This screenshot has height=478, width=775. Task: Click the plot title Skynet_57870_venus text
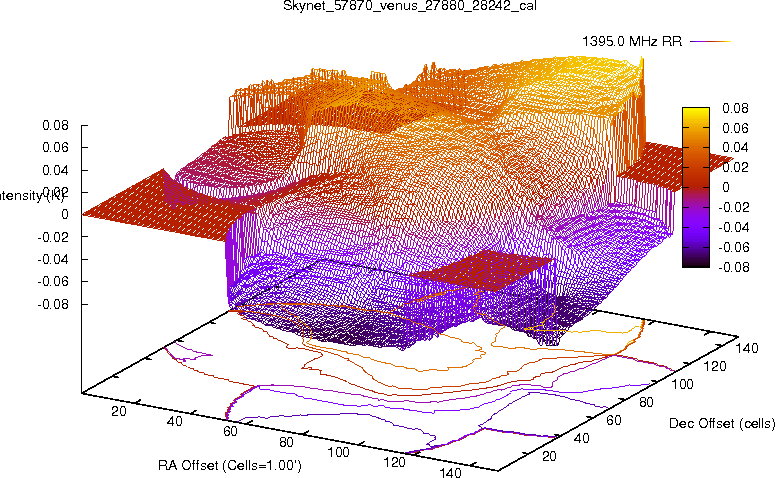coord(410,5)
